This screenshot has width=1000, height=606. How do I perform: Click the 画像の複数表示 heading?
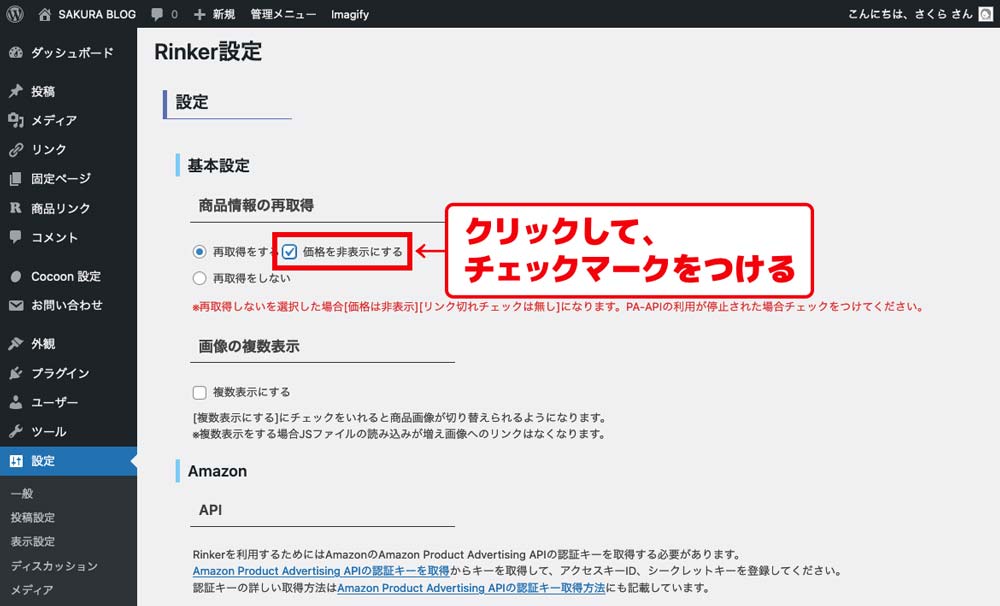point(249,346)
